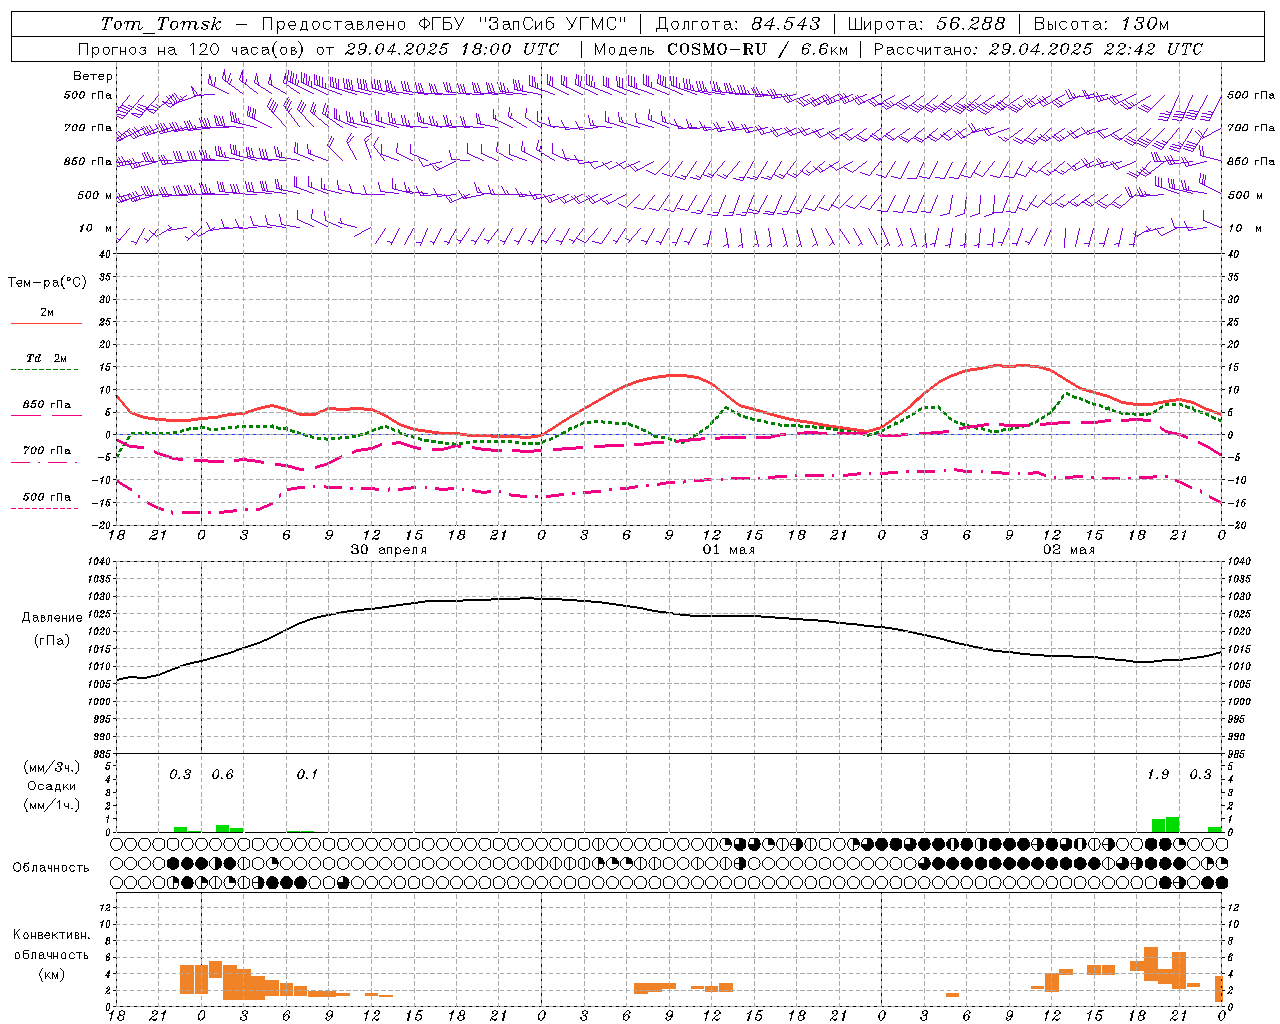Image resolution: width=1280 pixels, height=1024 pixels.
Task: Click the 700 гПа temperature legend entry
Action: coord(47,451)
